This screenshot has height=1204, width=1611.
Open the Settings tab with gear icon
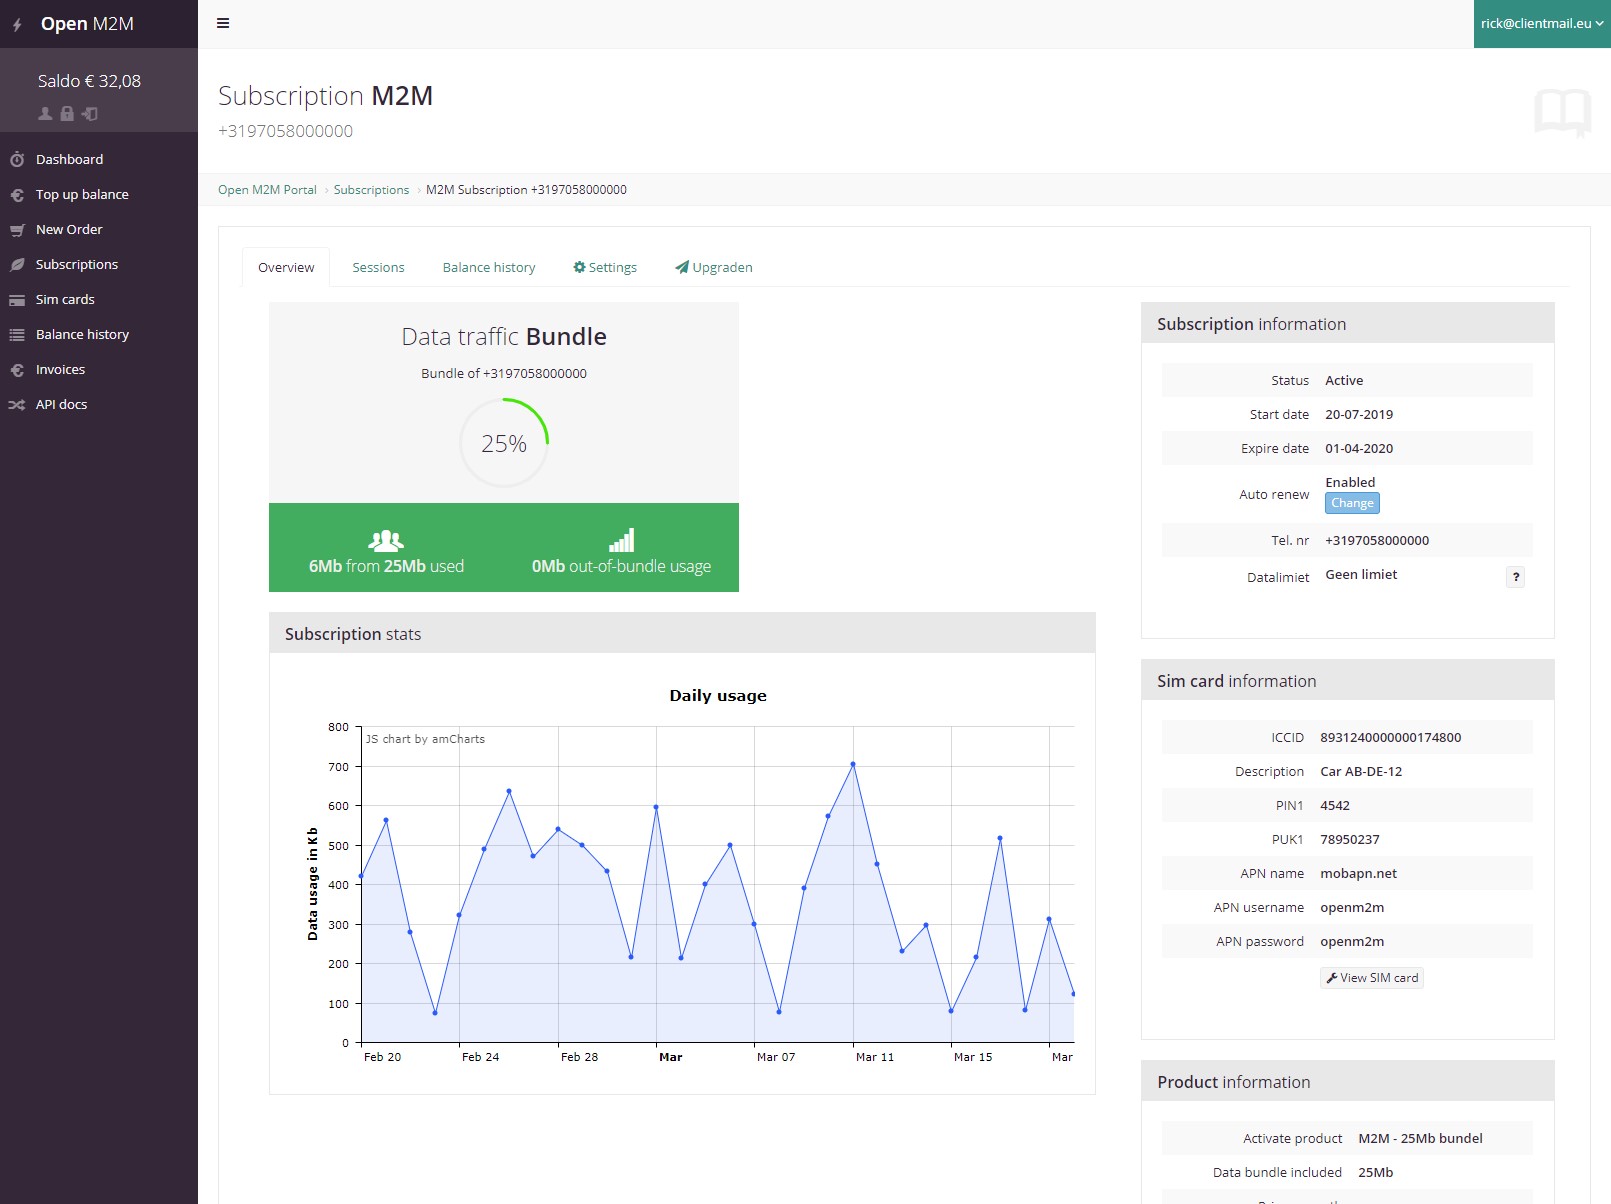click(604, 267)
